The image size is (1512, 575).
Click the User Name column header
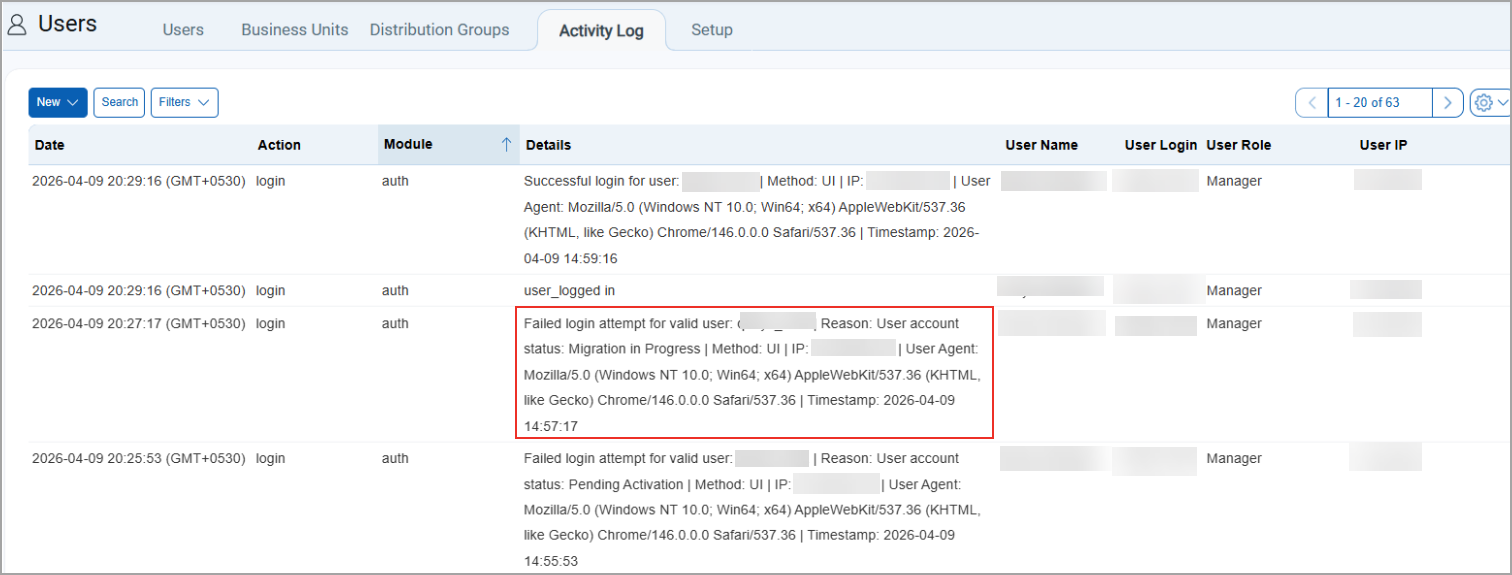point(1041,145)
